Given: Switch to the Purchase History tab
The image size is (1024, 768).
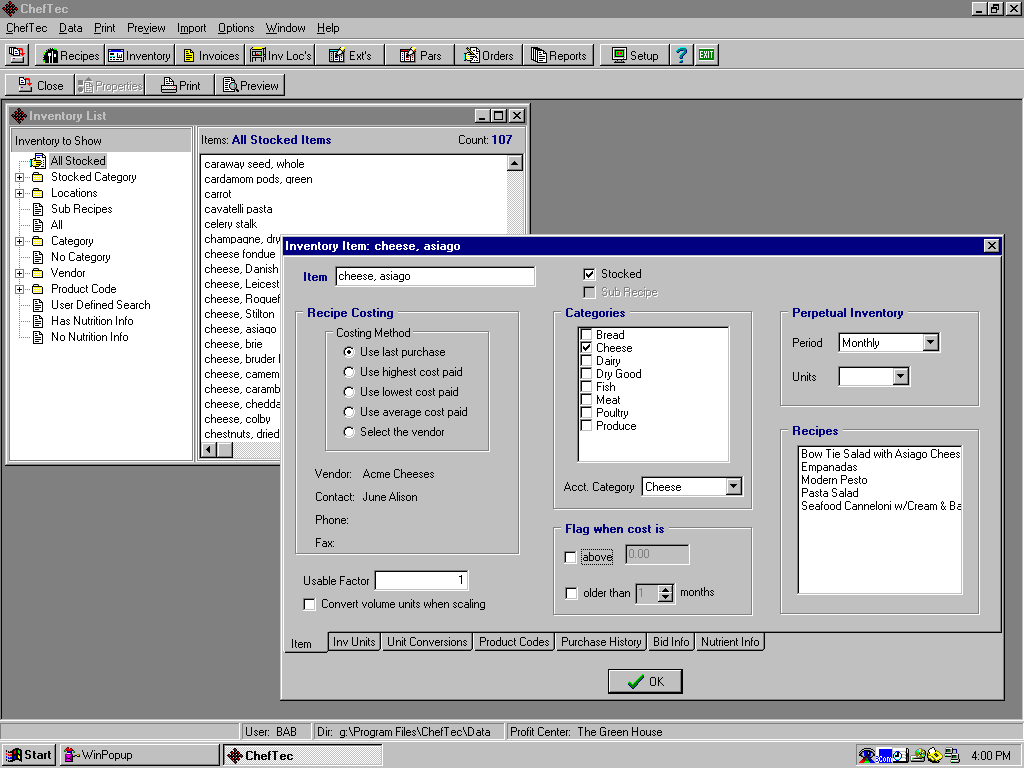Looking at the screenshot, I should coord(601,641).
